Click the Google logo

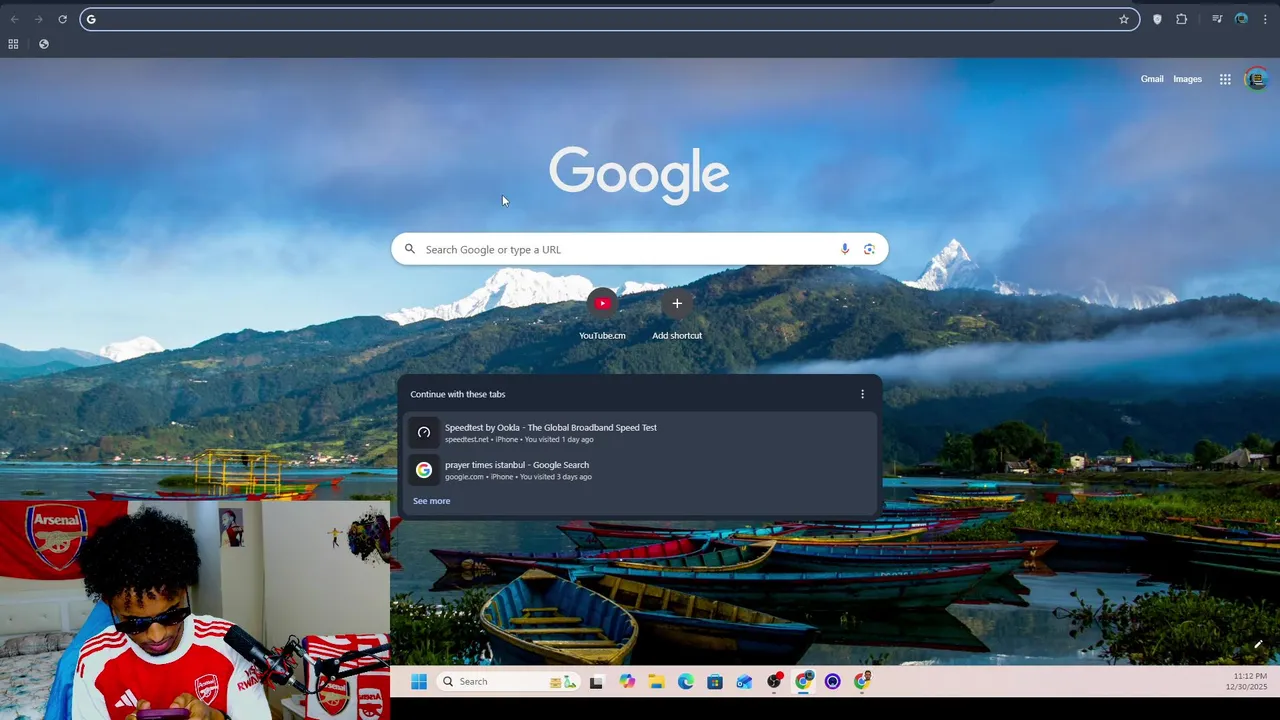(639, 175)
